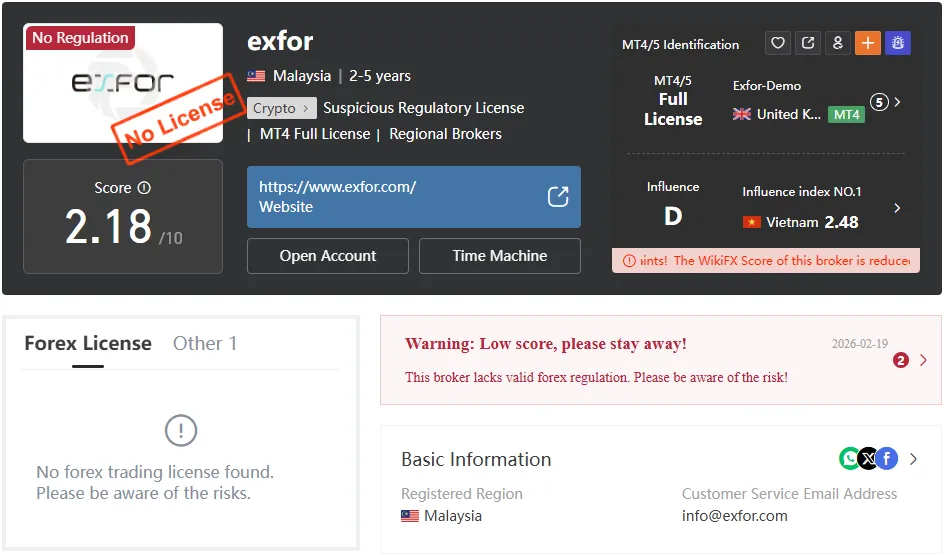The height and width of the screenshot is (555, 944).
Task: Click 'No forex trading license found' message
Action: (x=155, y=472)
